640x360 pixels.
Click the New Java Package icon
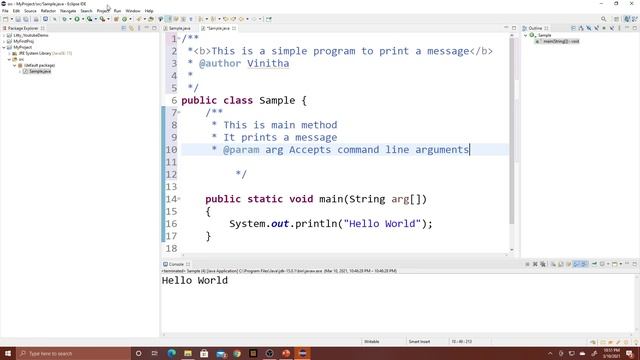pos(116,19)
